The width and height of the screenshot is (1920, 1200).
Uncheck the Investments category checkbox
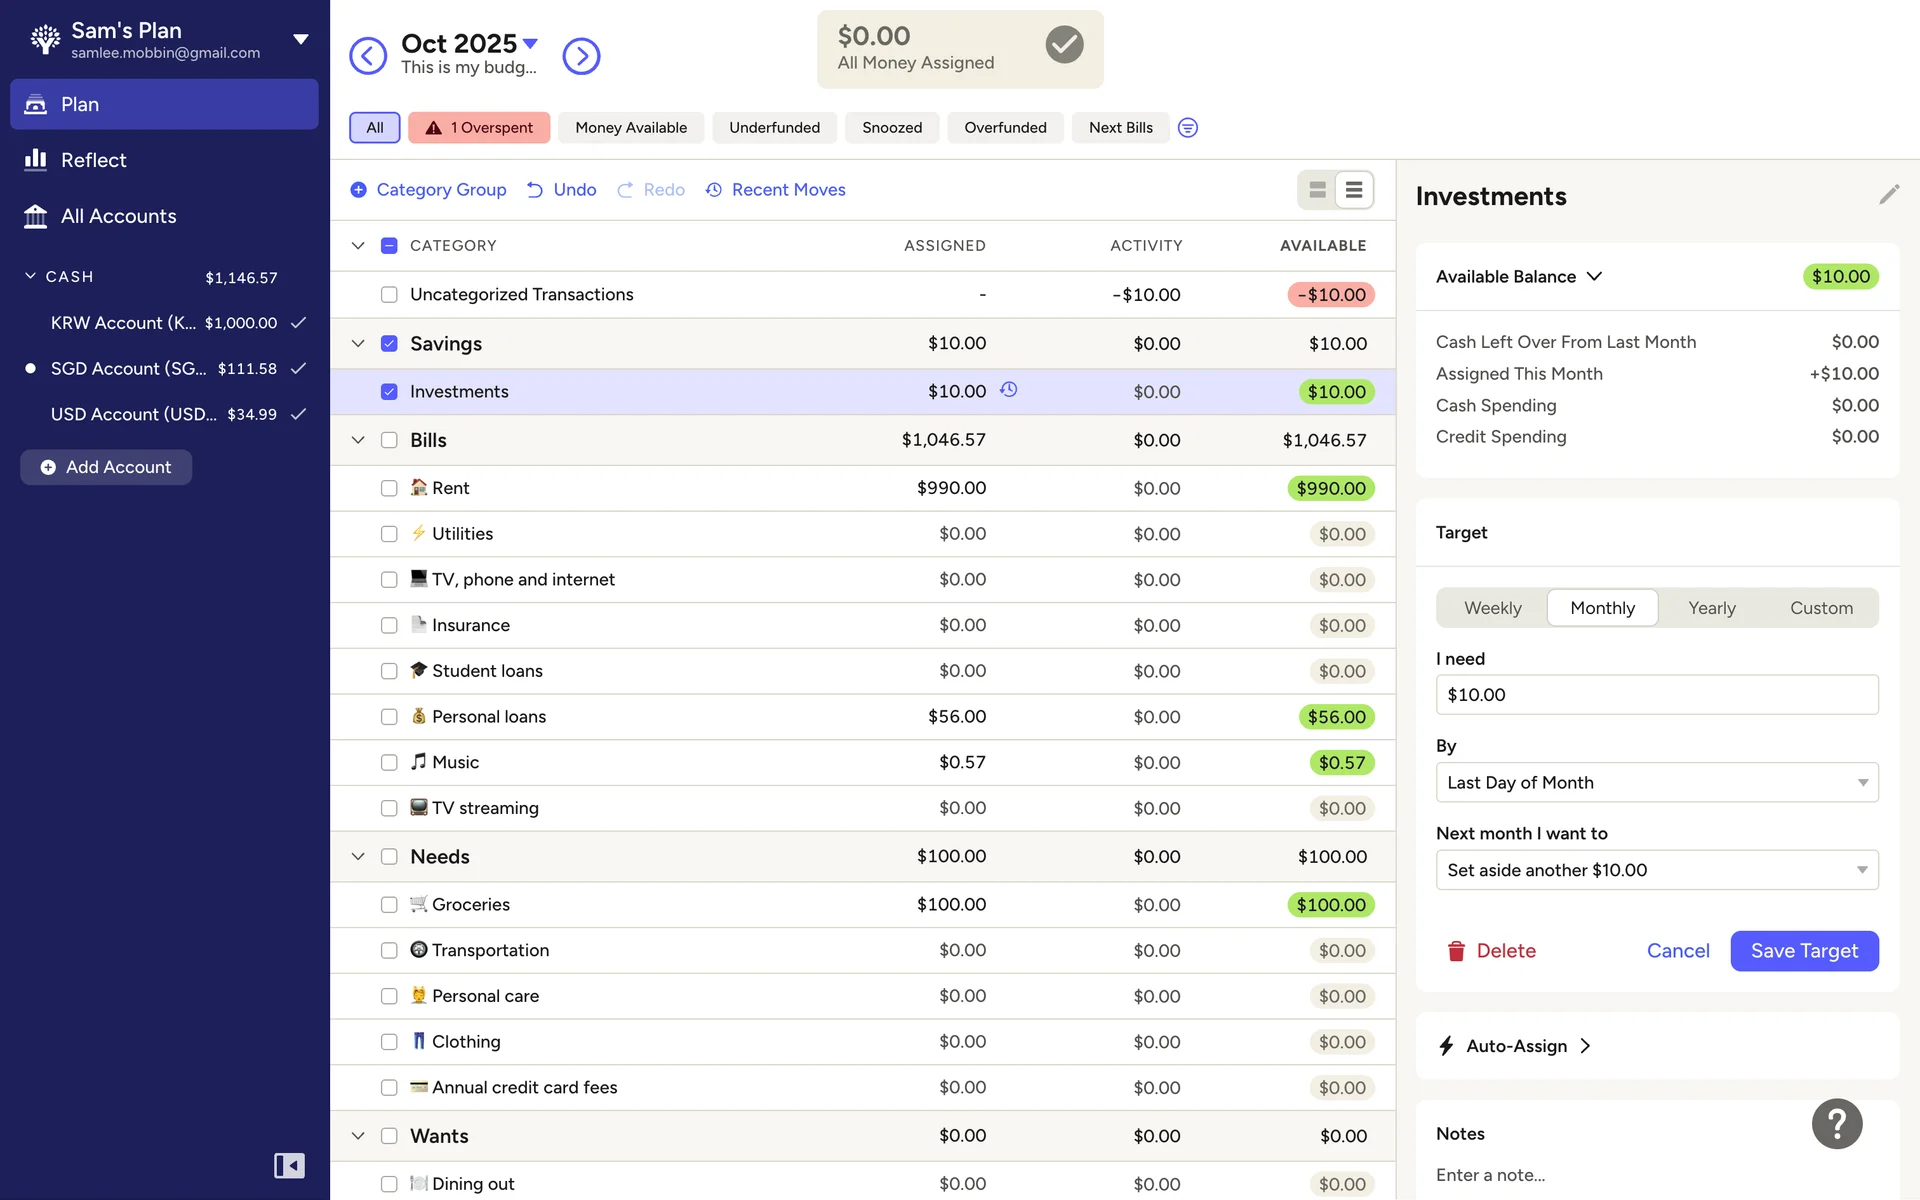click(389, 392)
